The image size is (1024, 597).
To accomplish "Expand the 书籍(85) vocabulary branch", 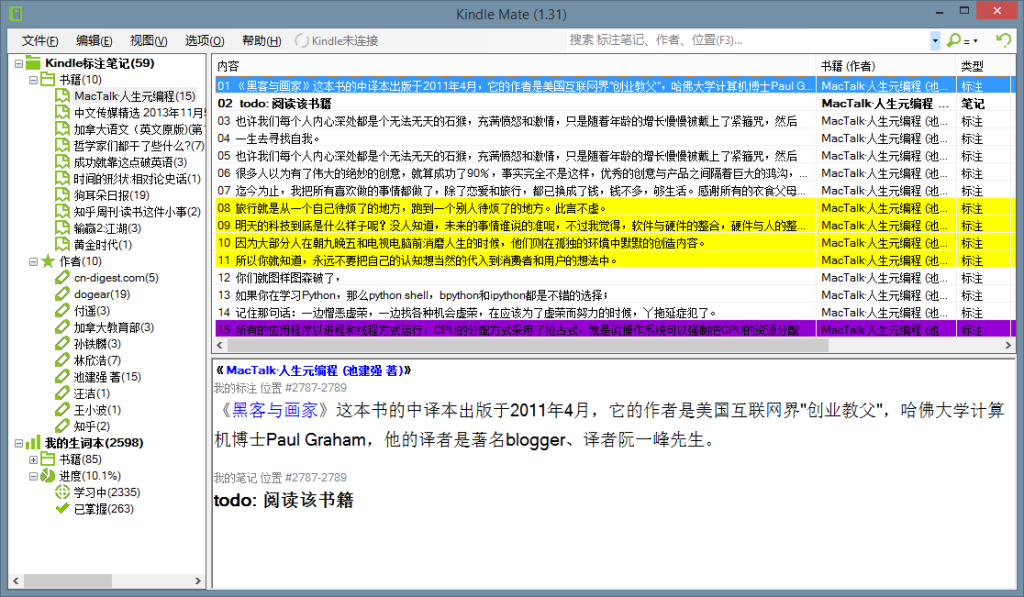I will point(33,459).
